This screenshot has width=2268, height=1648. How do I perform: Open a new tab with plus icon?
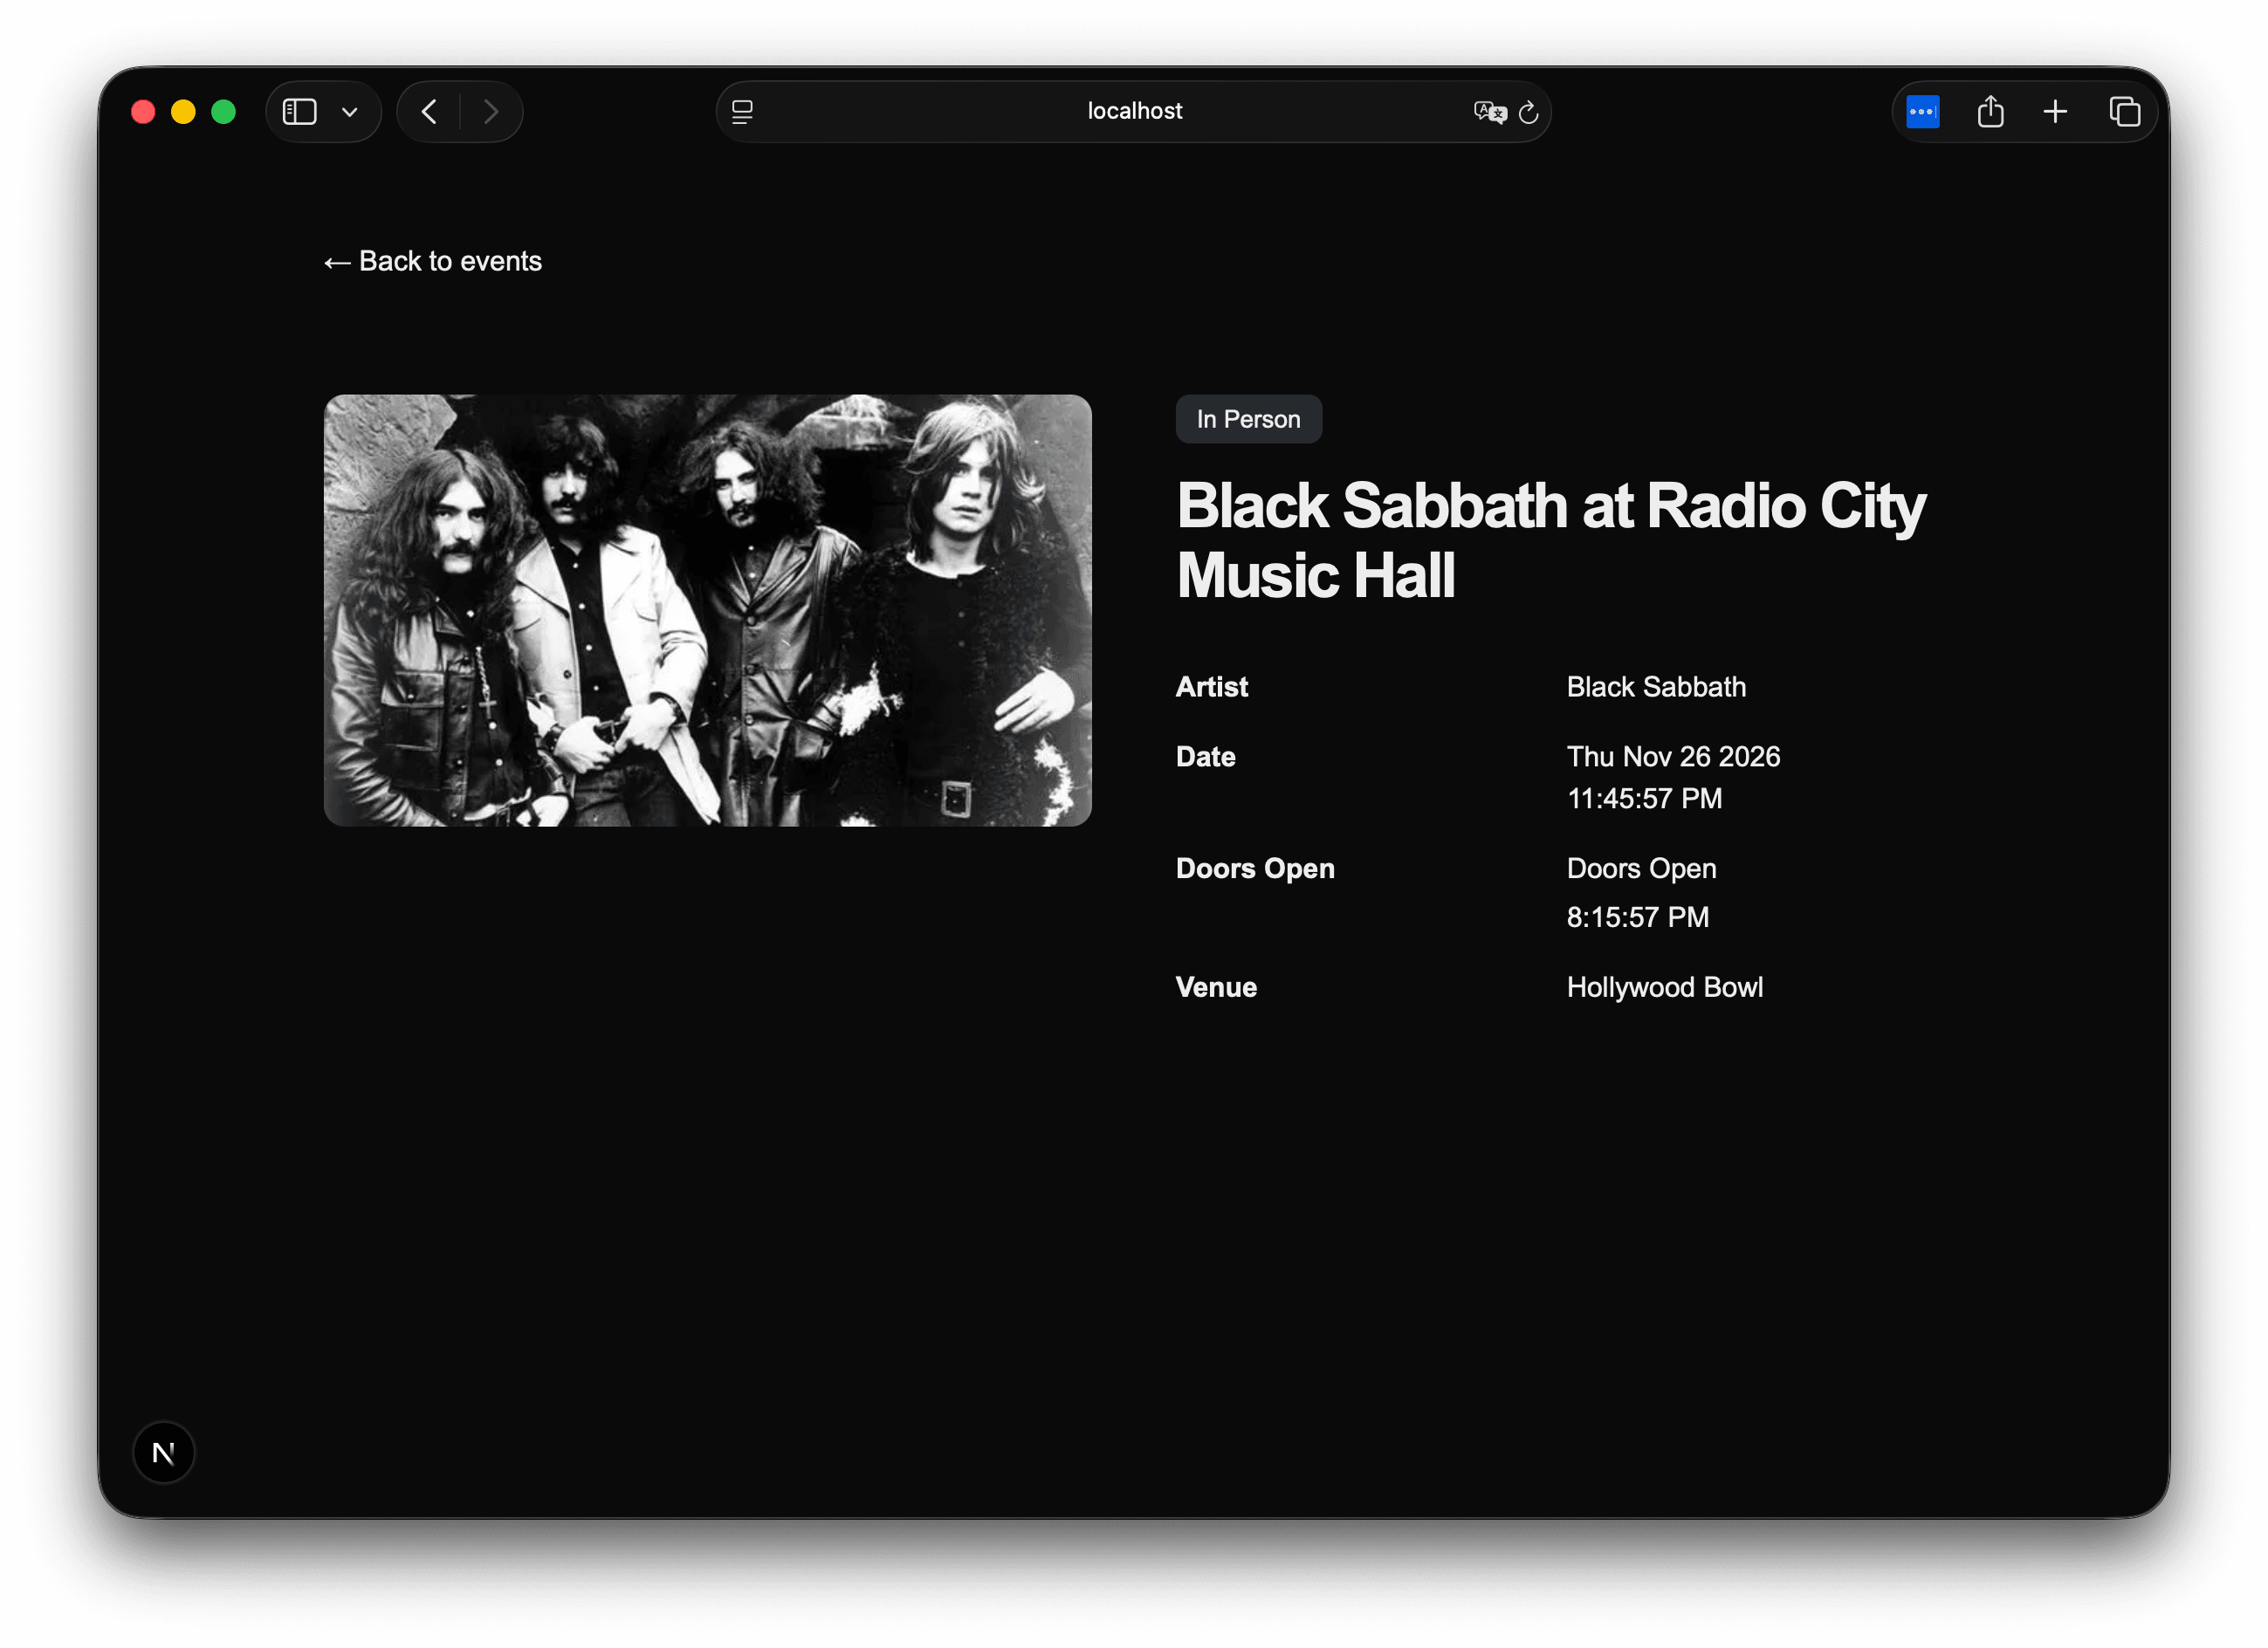tap(2055, 112)
